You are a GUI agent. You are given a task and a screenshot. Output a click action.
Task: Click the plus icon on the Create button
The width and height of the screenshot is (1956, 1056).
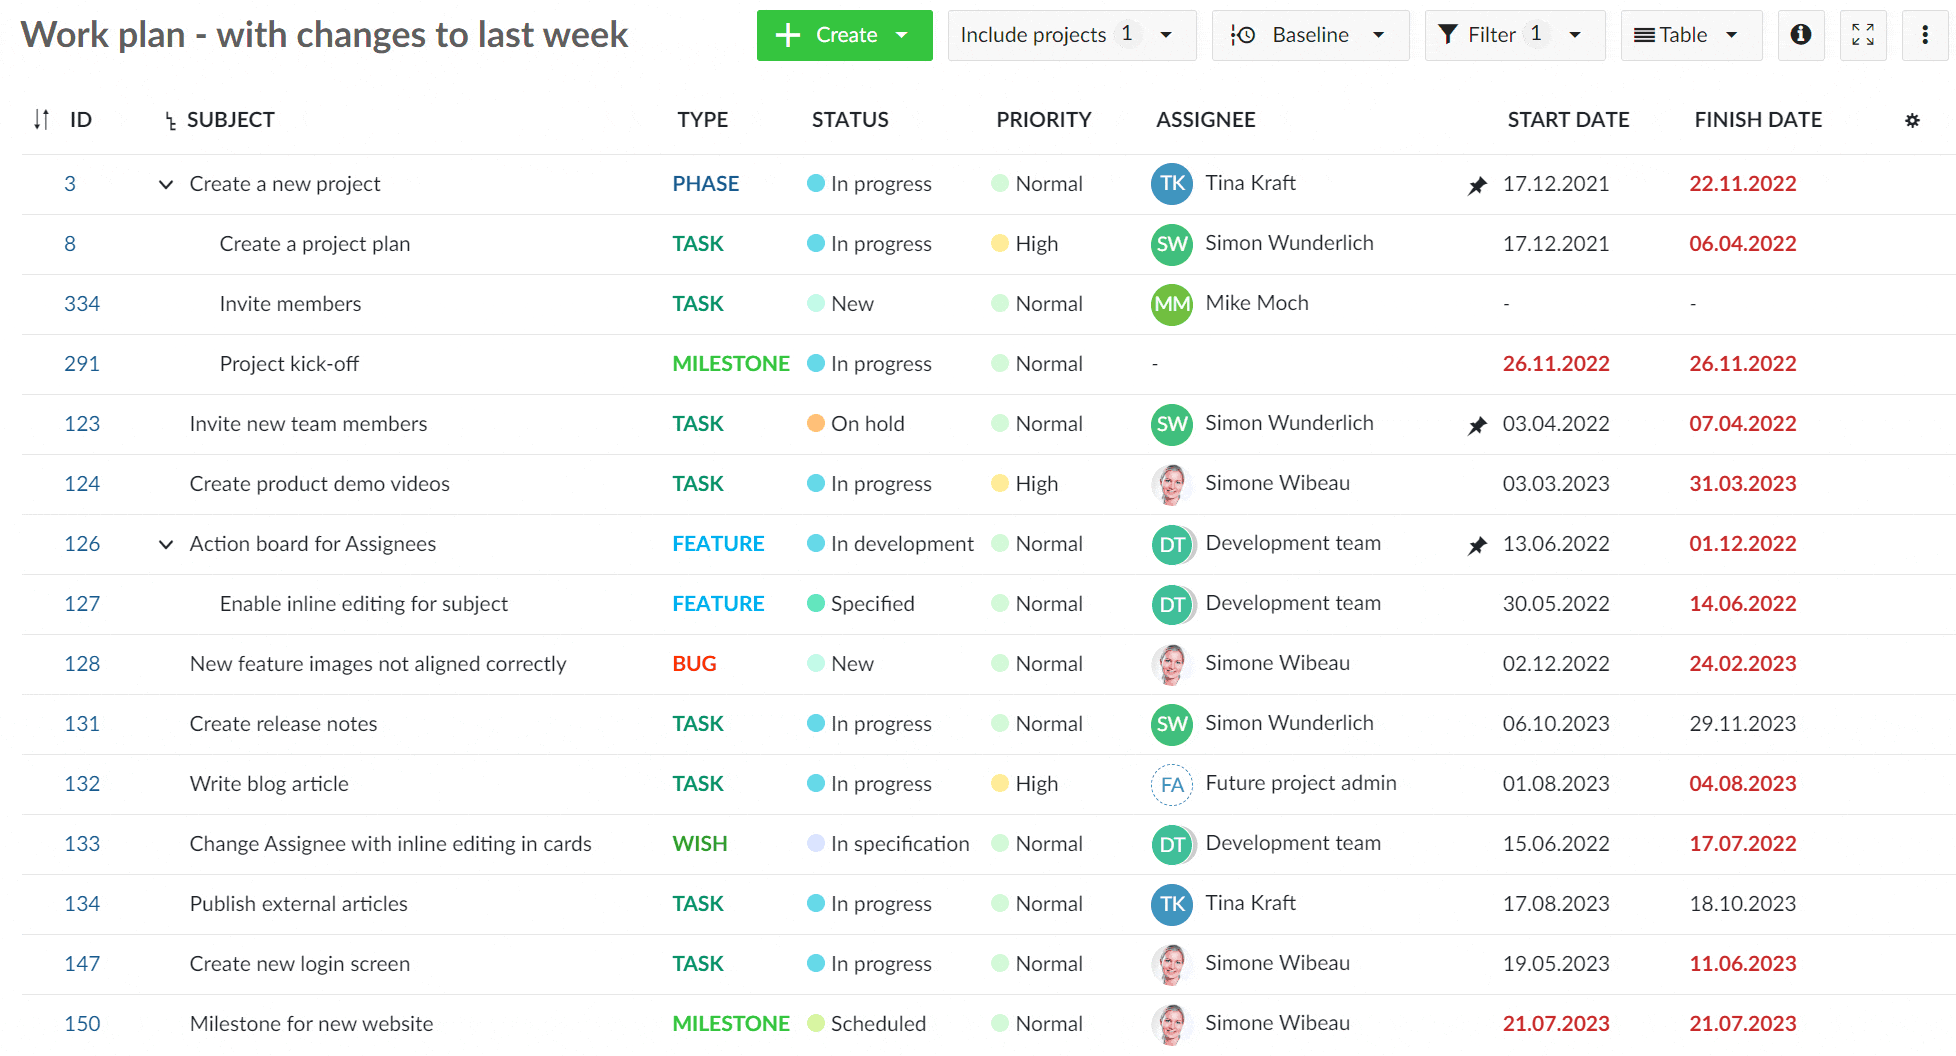click(x=786, y=35)
